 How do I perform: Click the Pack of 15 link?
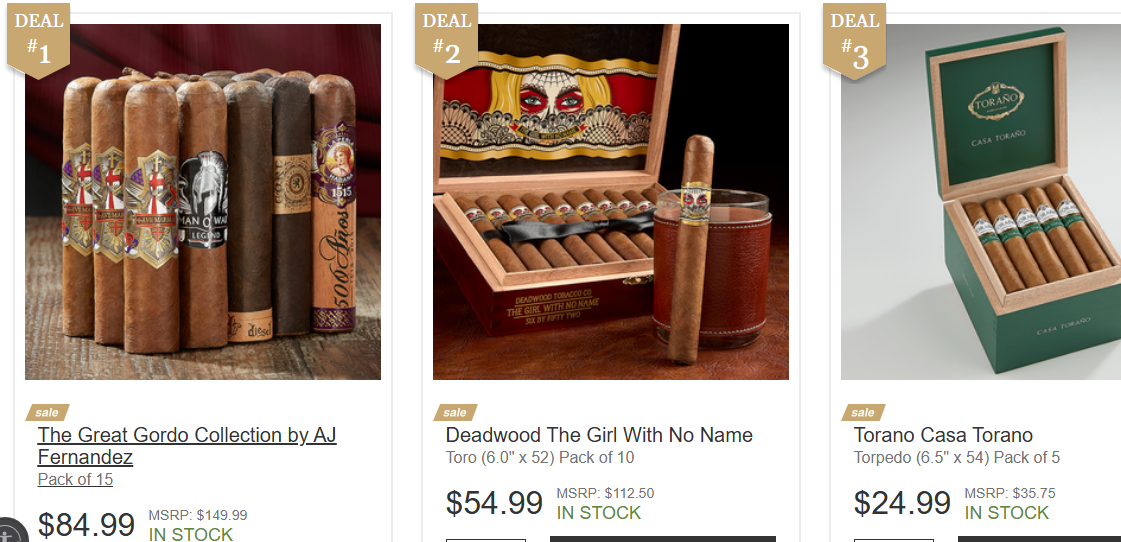point(75,479)
